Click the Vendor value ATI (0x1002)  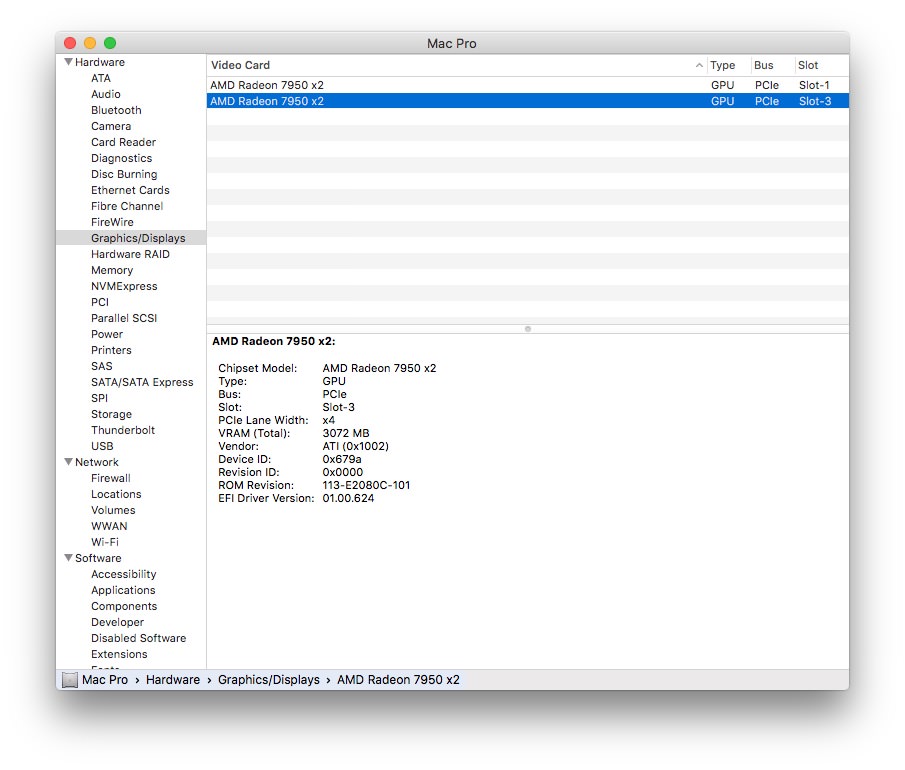coord(356,446)
